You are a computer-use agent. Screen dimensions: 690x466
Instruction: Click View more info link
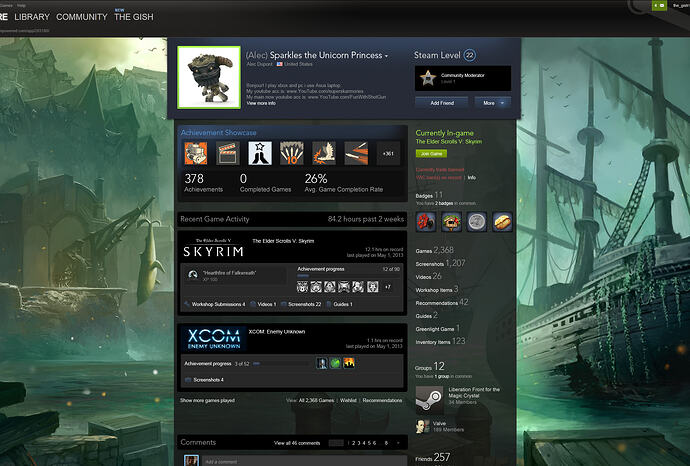click(261, 103)
